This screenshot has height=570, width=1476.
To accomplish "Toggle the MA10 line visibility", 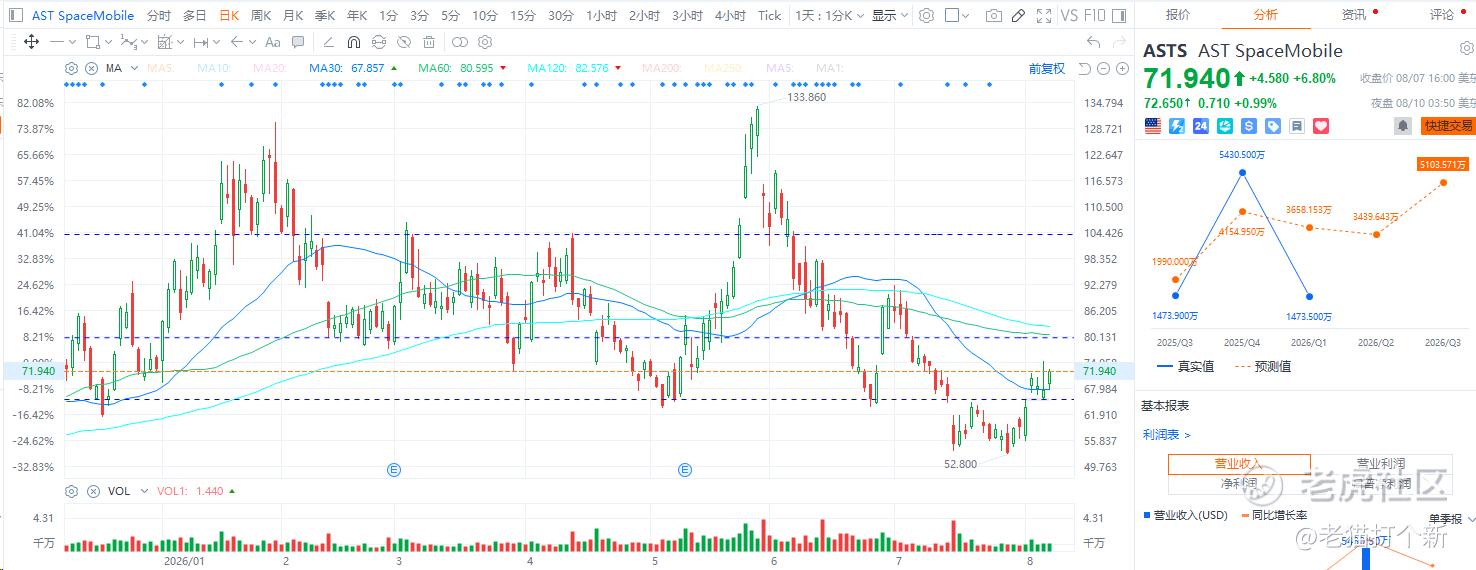I will [x=215, y=68].
